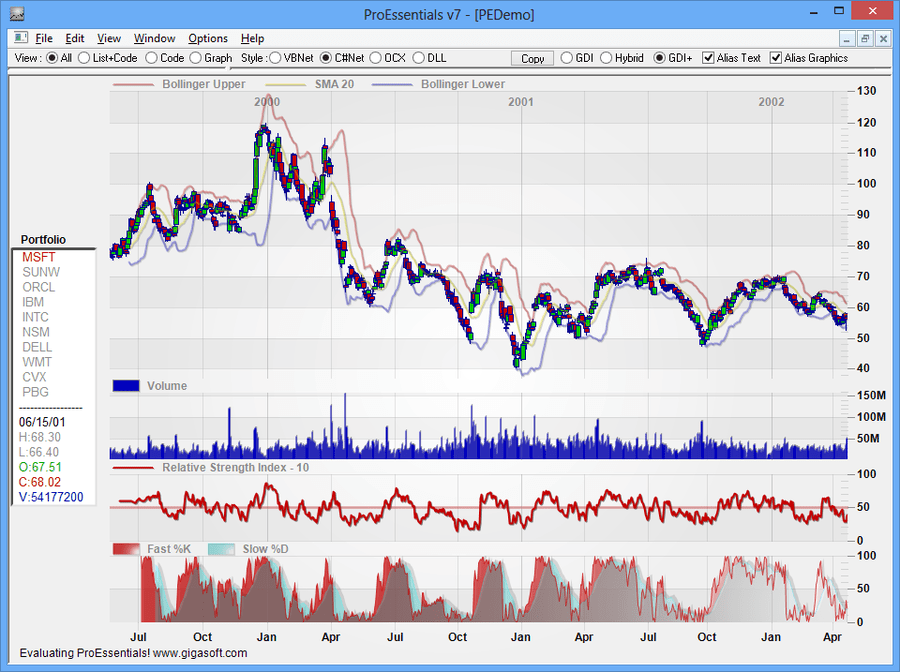Image resolution: width=900 pixels, height=672 pixels.
Task: Click the blue Volume legend swatch
Action: [126, 386]
